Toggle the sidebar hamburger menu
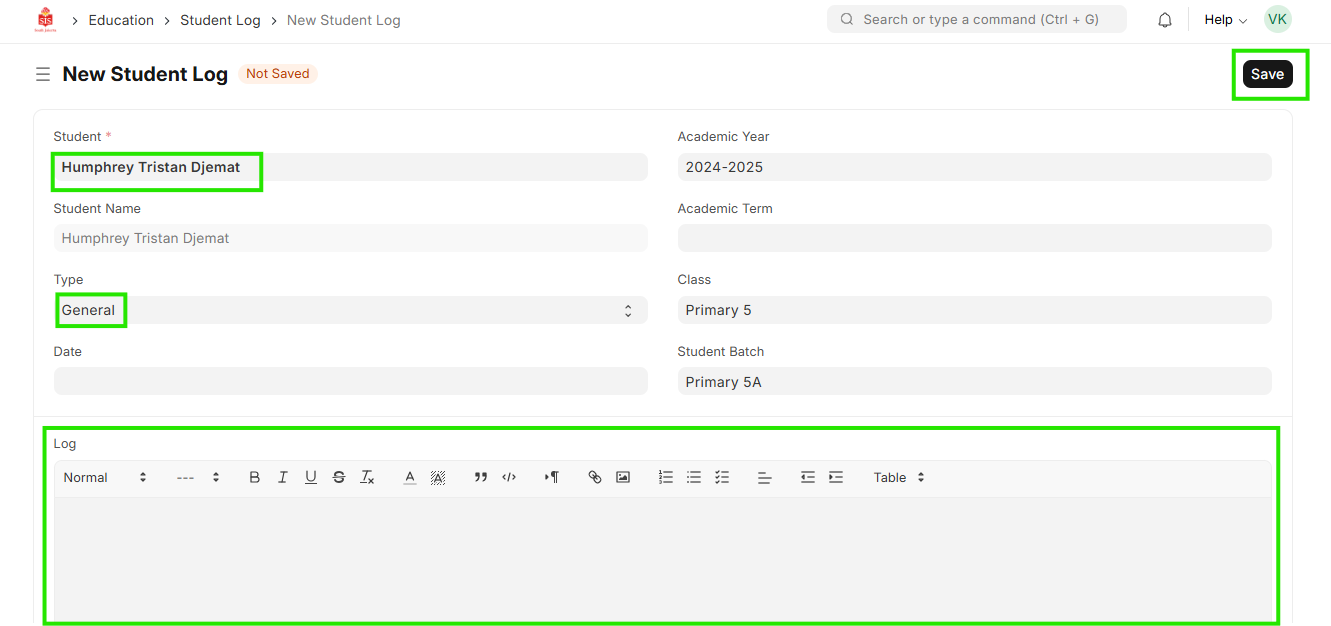The image size is (1331, 626). [x=43, y=74]
